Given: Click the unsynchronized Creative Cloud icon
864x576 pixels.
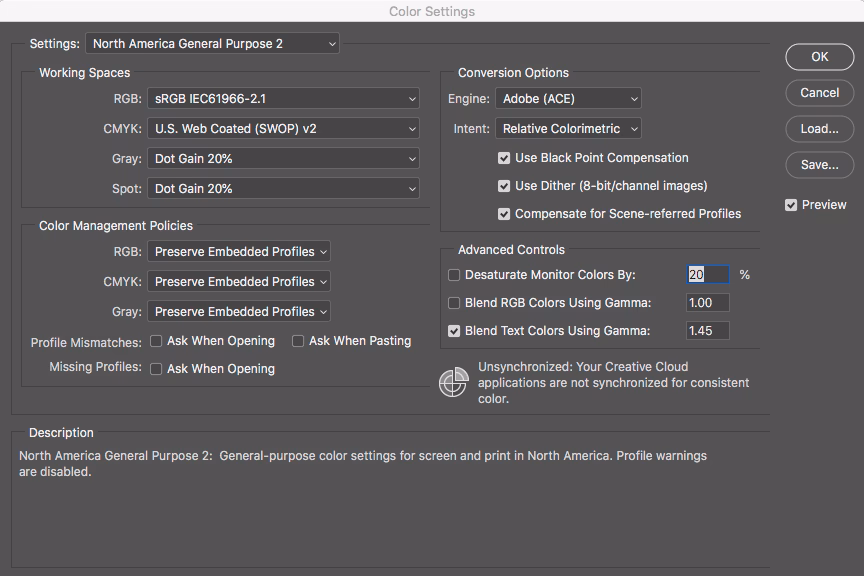Looking at the screenshot, I should coord(453,382).
